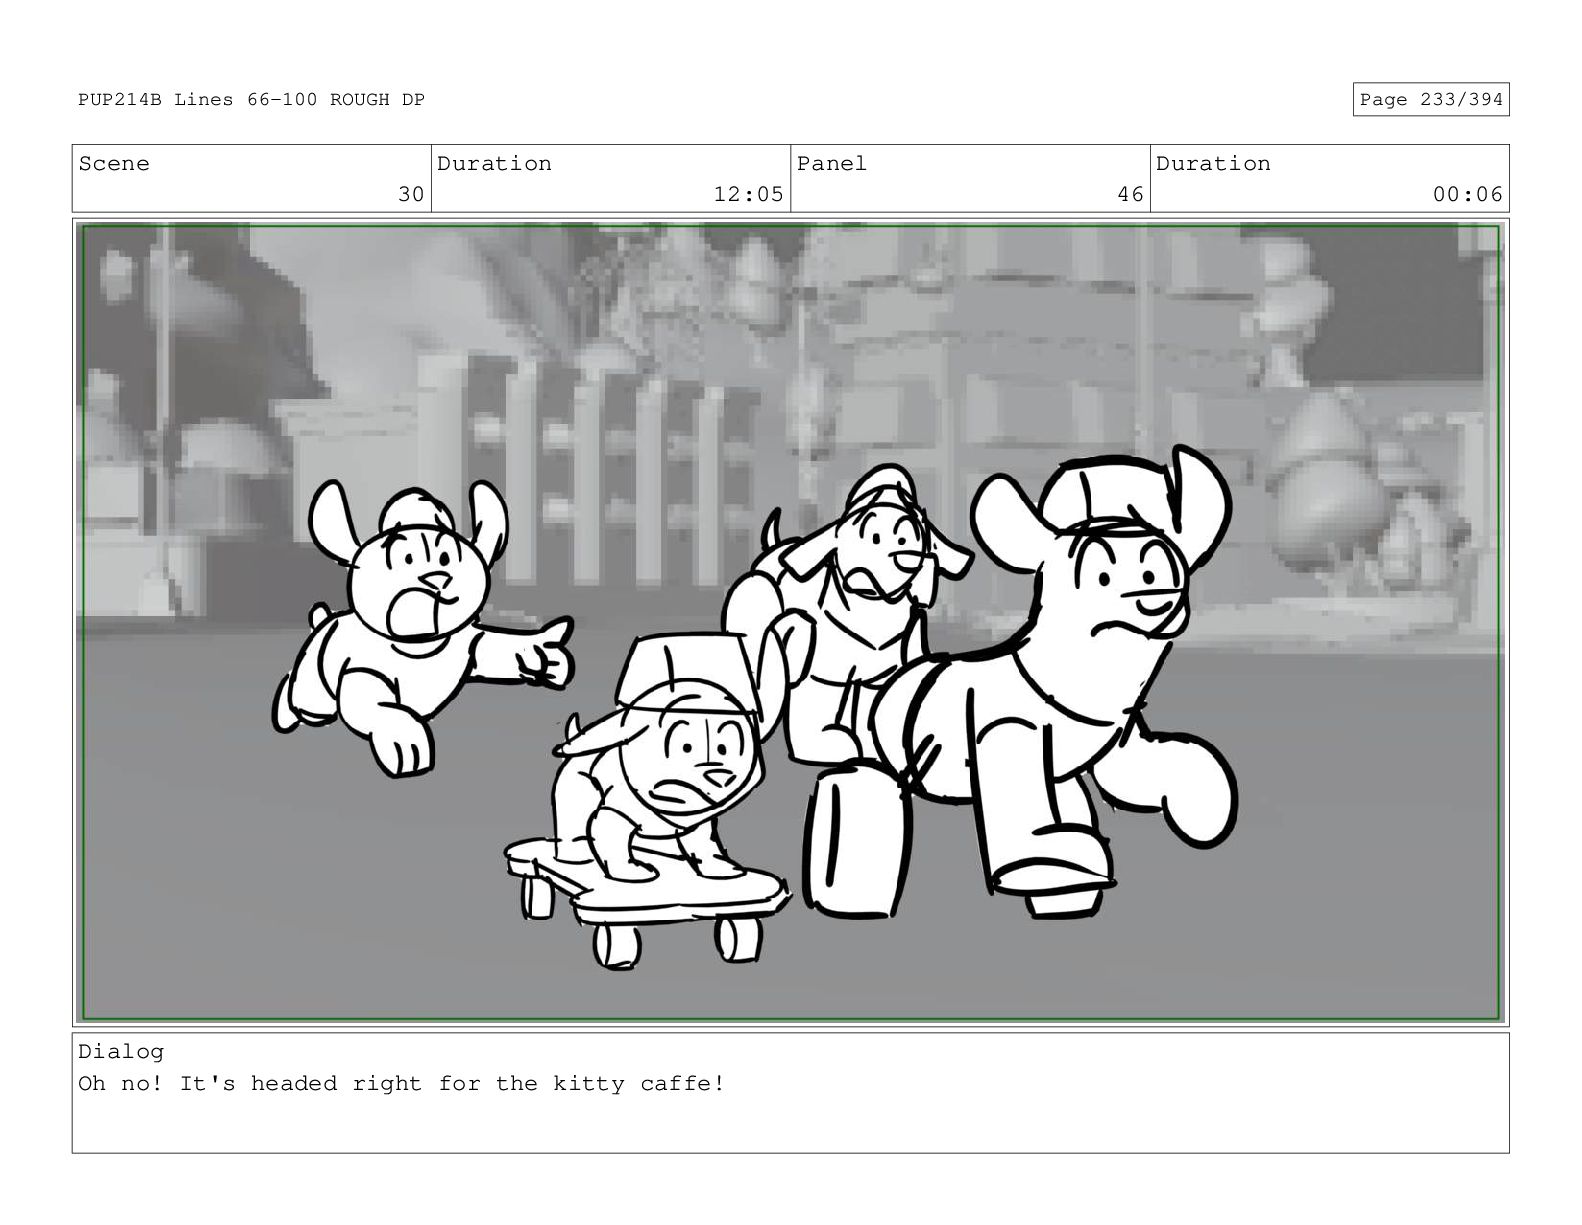Click the panel duration value '00:06'
1582x1225 pixels.
click(1467, 194)
